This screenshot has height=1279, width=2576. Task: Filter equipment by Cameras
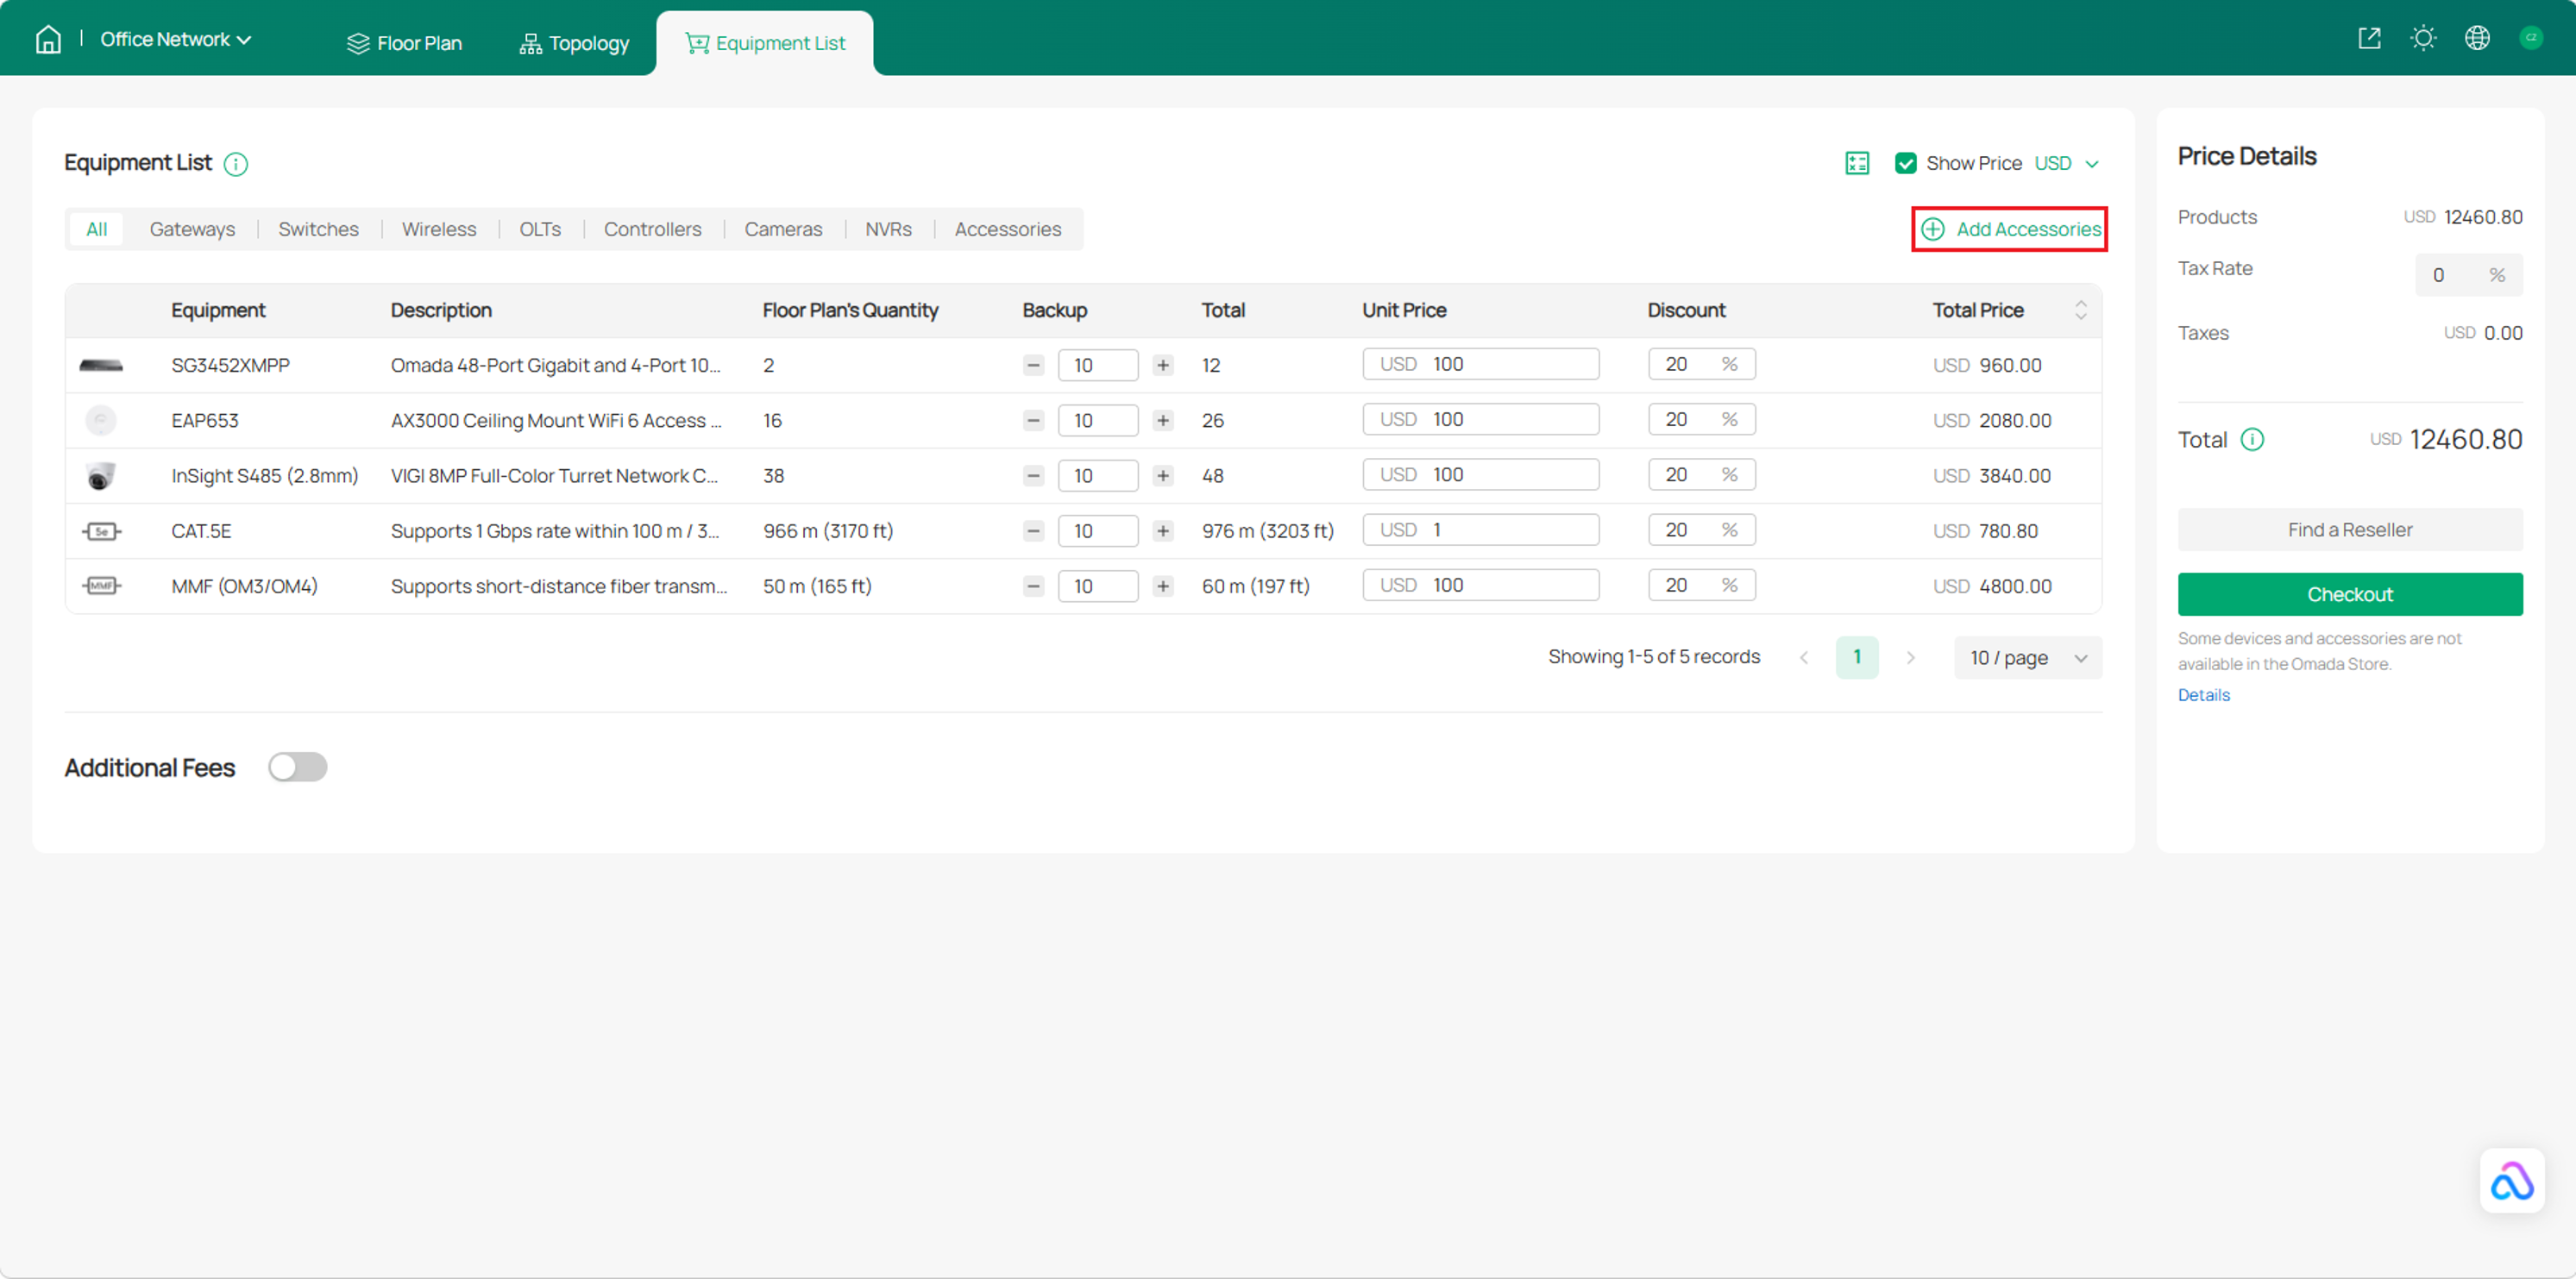point(783,229)
